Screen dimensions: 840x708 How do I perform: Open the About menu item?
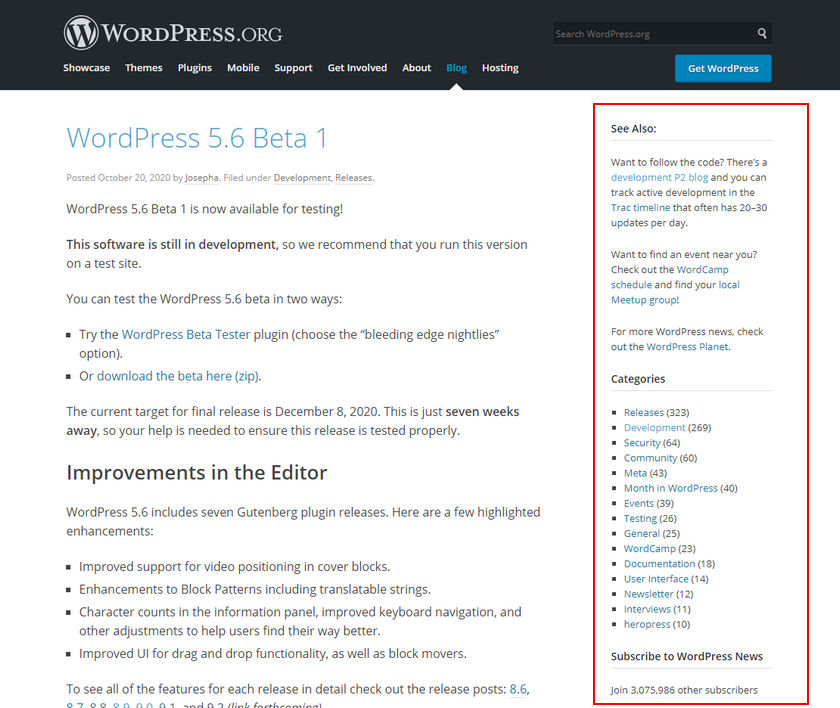pyautogui.click(x=416, y=68)
